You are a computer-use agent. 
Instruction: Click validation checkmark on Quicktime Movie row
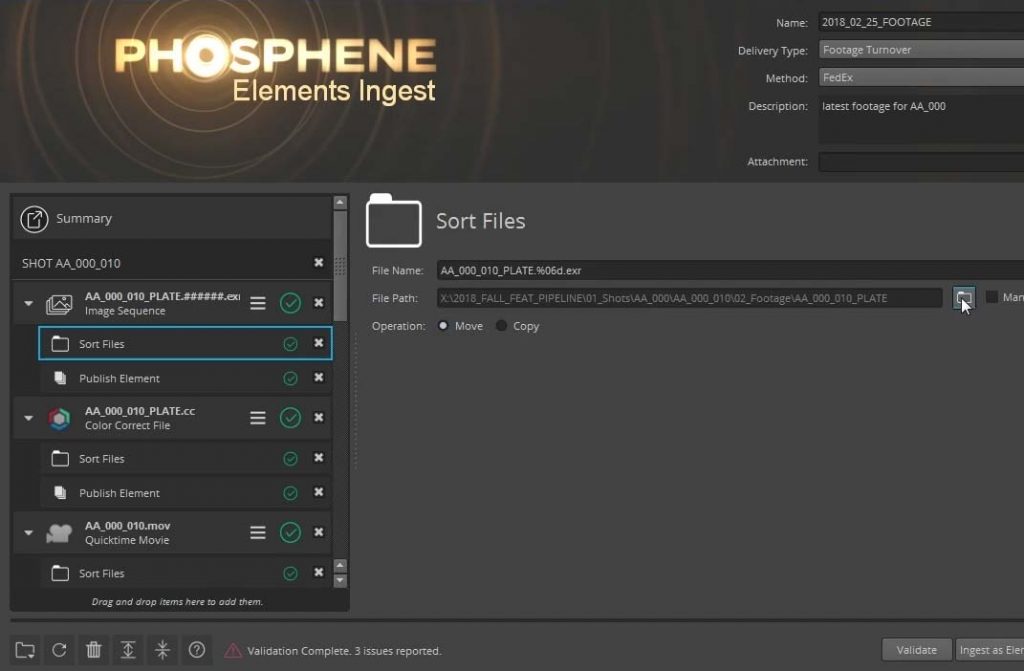click(x=291, y=532)
